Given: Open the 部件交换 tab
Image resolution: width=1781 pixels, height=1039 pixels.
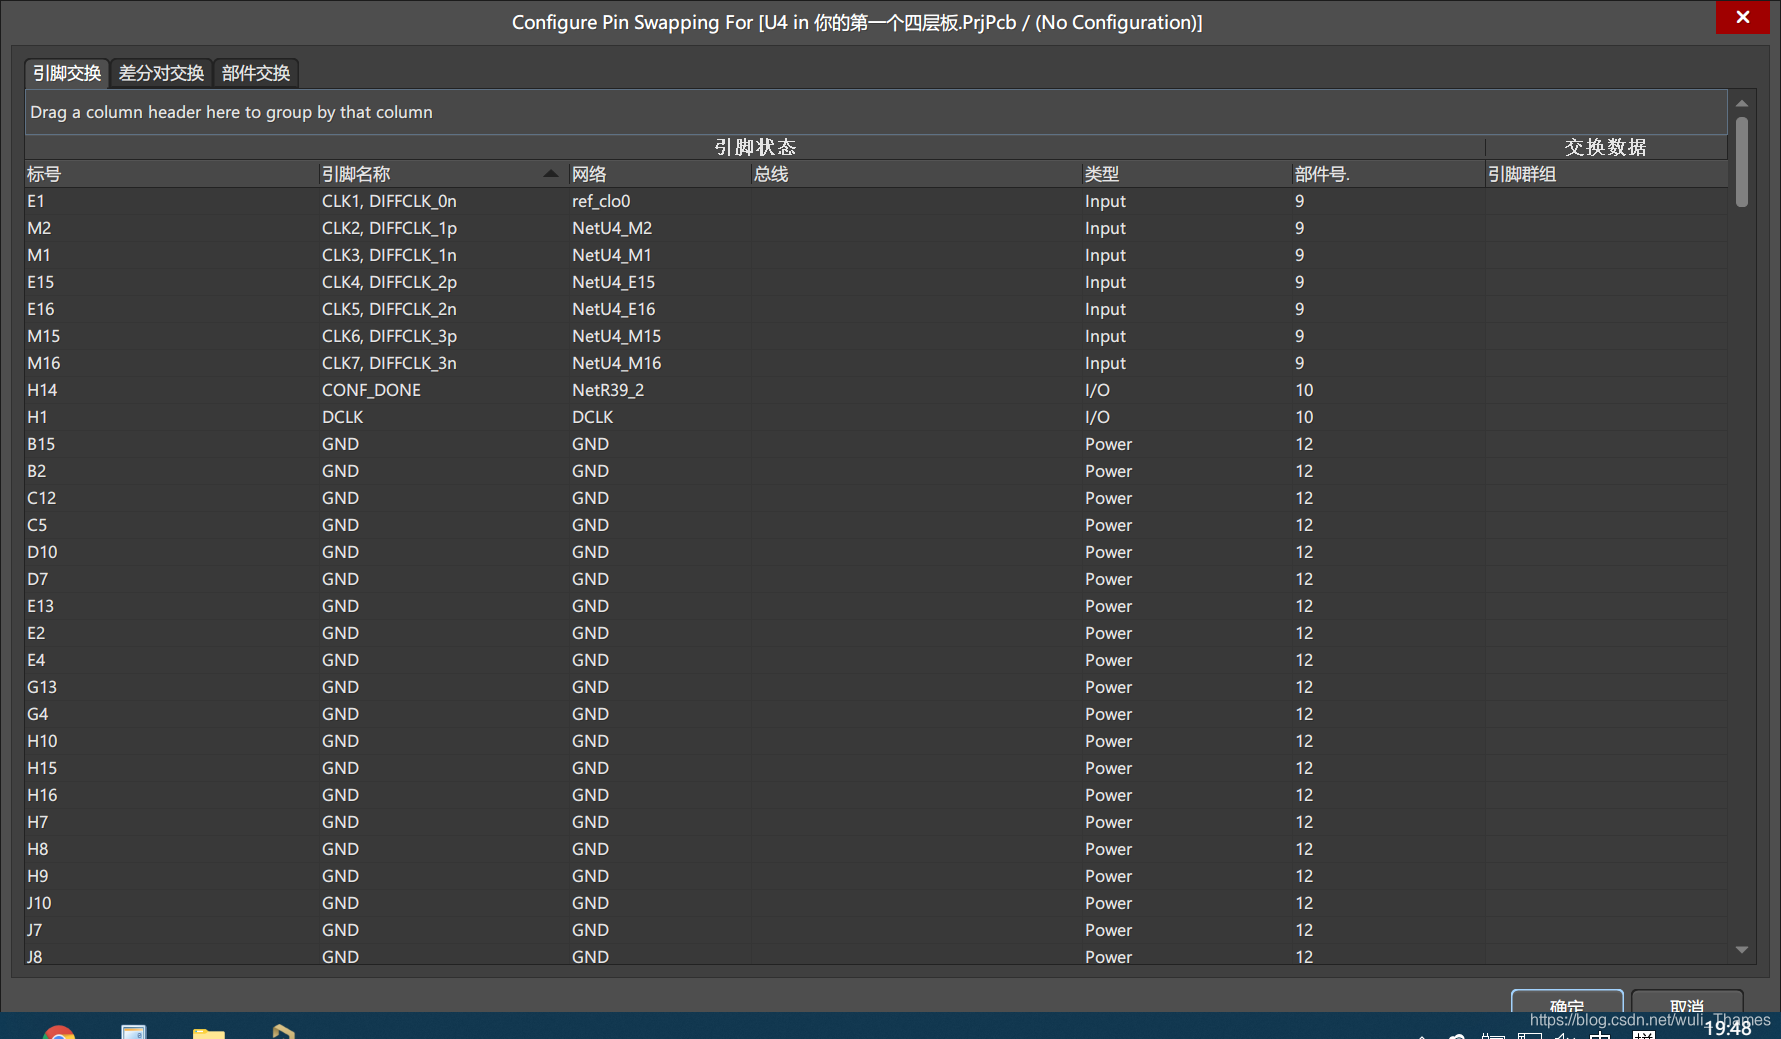Looking at the screenshot, I should tap(256, 73).
